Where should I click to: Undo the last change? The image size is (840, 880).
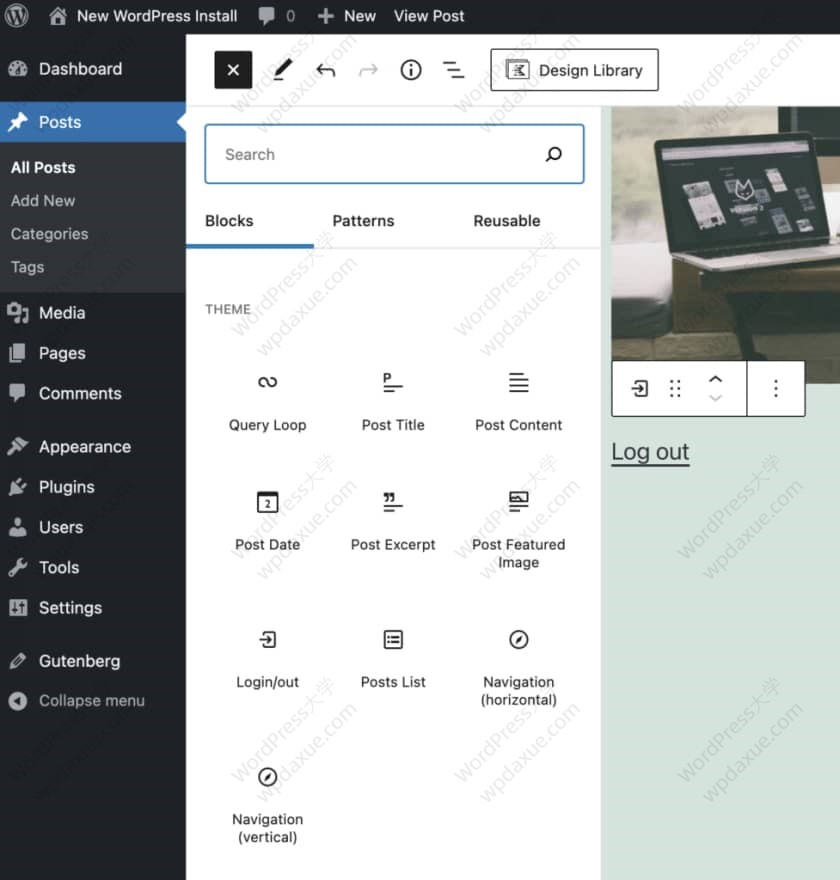pos(325,70)
